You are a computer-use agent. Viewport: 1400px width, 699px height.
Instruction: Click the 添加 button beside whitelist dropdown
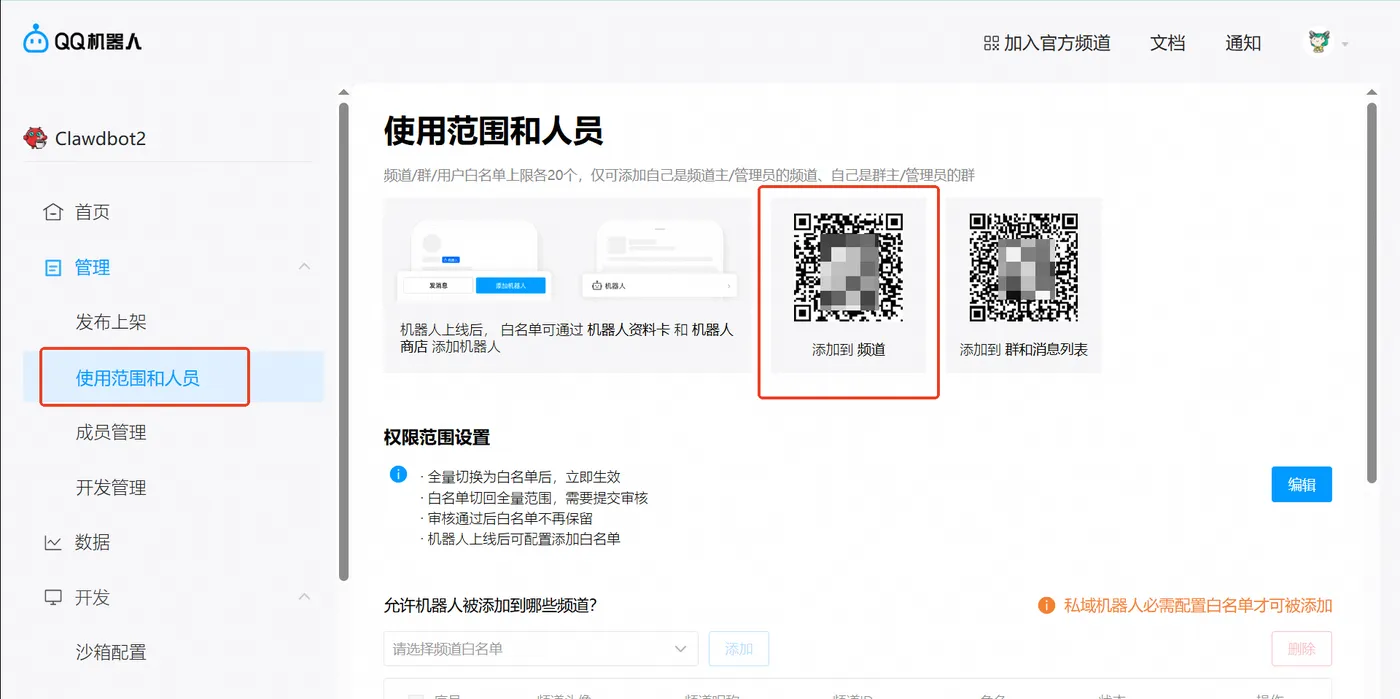[738, 649]
